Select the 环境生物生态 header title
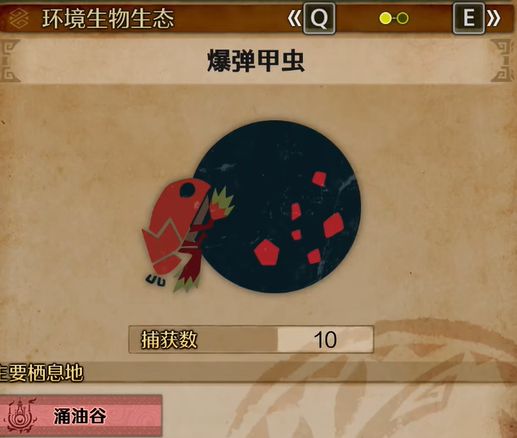517x438 pixels. (108, 19)
